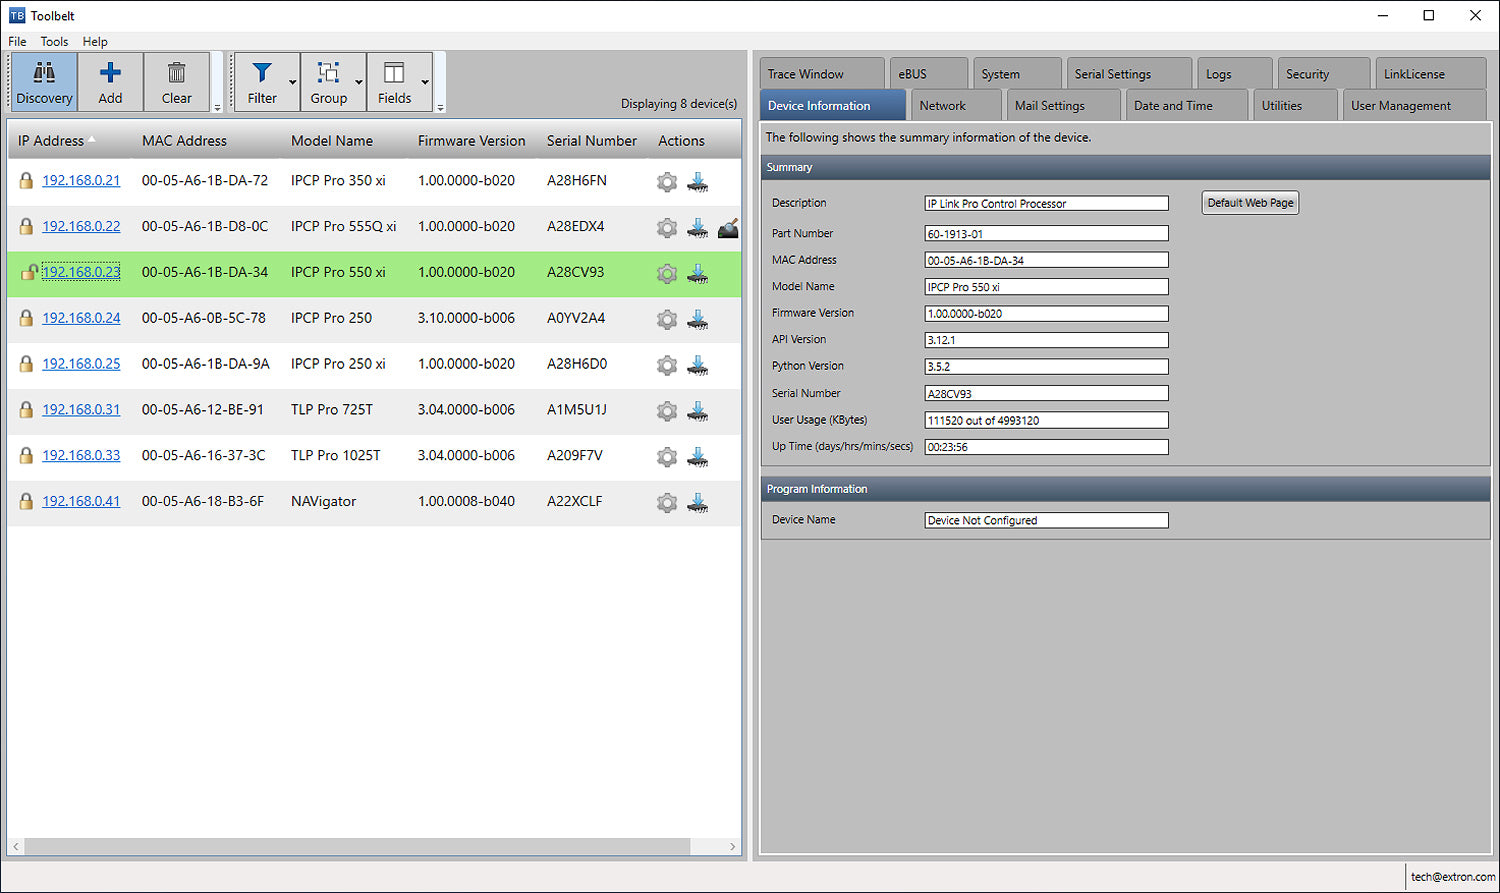The image size is (1500, 893).
Task: Click firmware update icon for 192.168.0.23
Action: [x=698, y=274]
